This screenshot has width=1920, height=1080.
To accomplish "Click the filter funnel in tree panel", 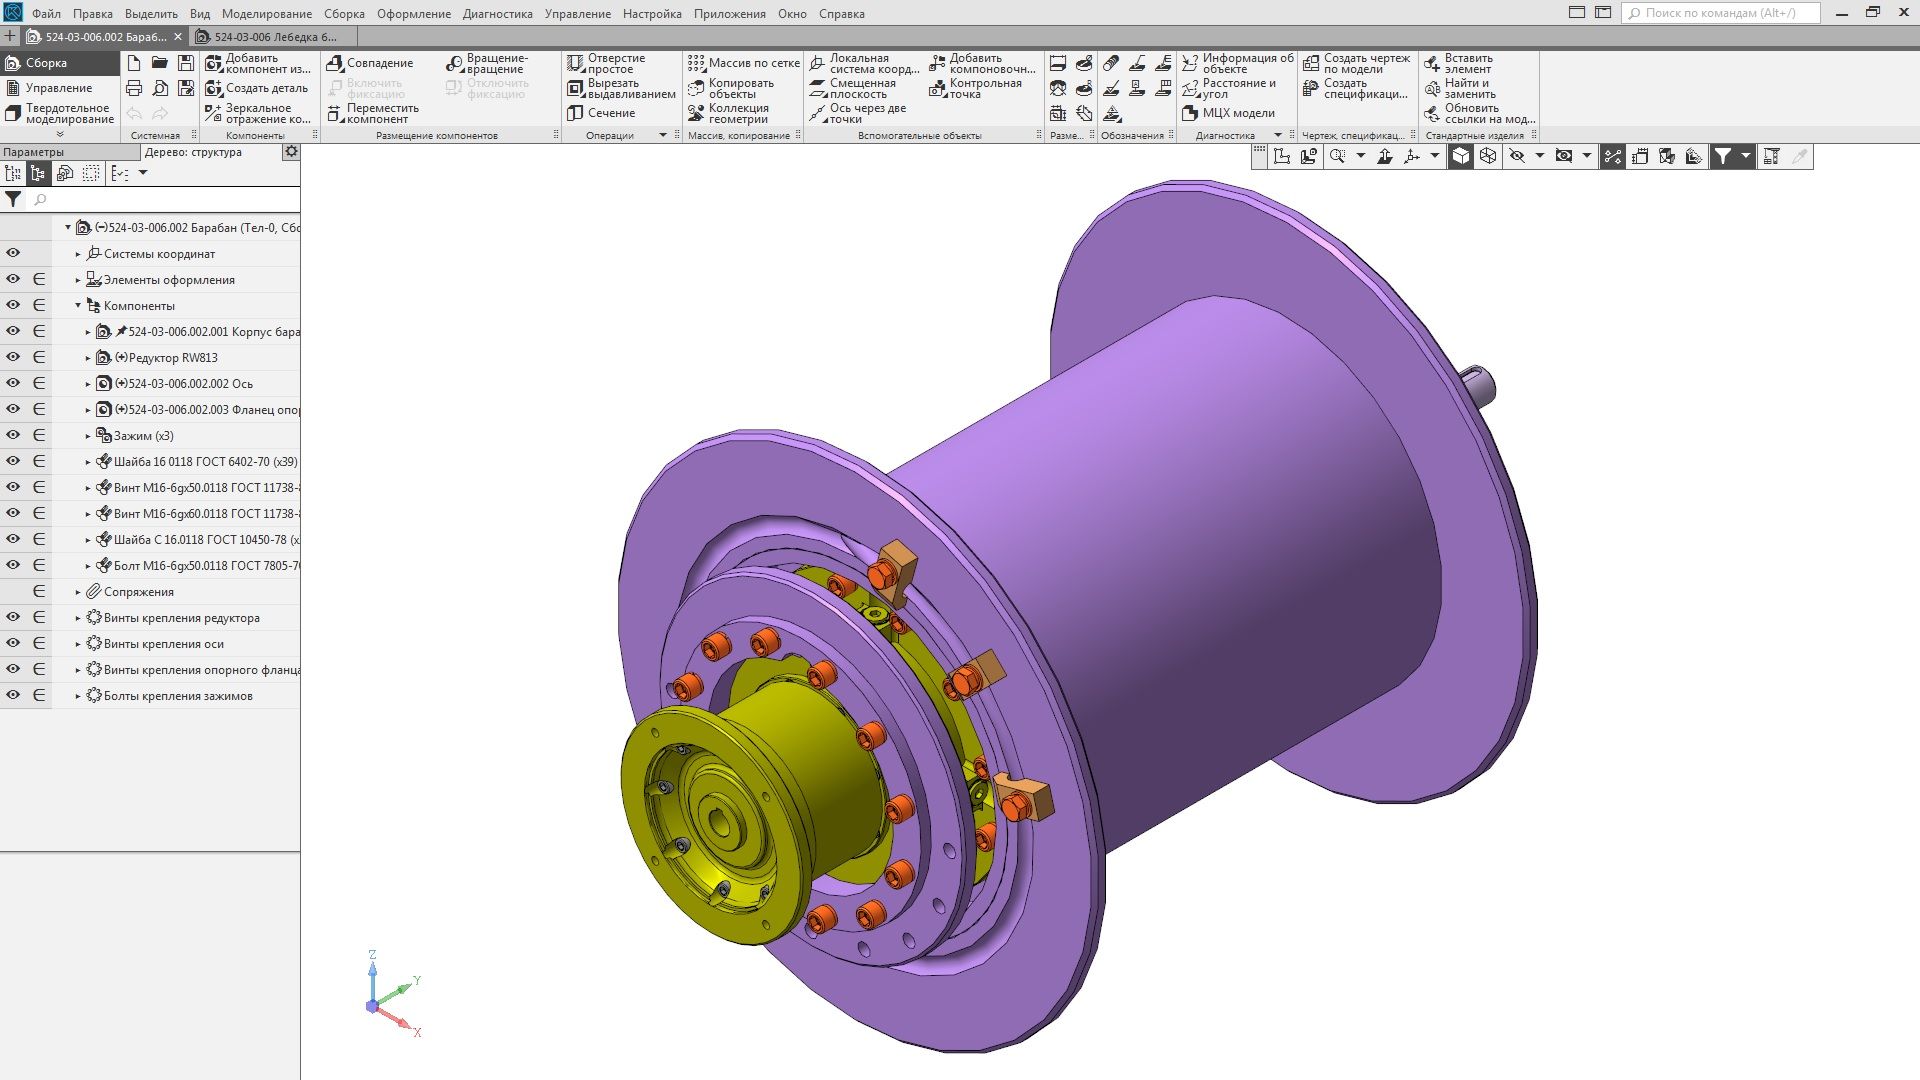I will (13, 199).
